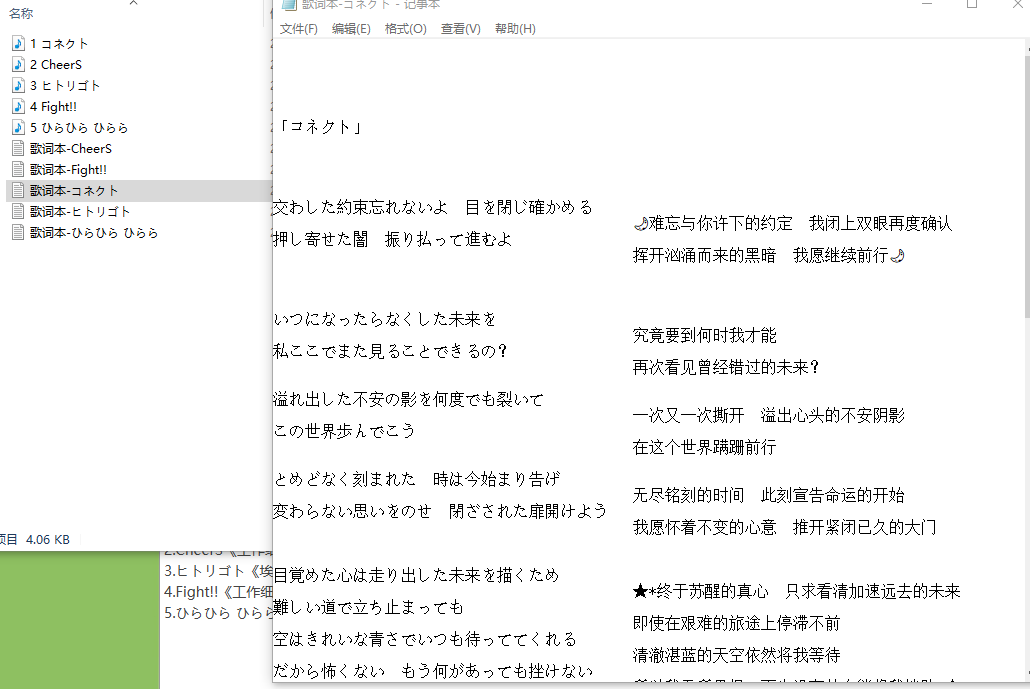
Task: Select the highlighted file 歌词本-コネクト
Action: click(74, 190)
